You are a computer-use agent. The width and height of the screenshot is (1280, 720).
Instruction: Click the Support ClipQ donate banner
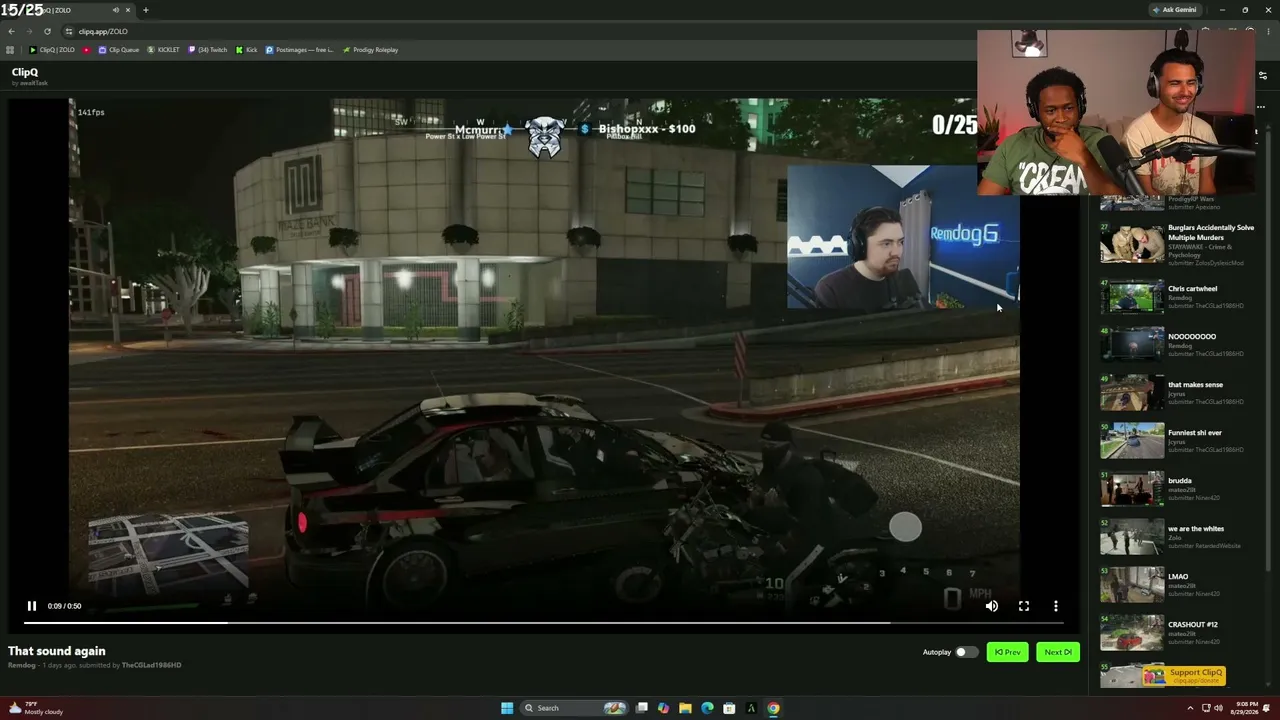click(x=1184, y=675)
